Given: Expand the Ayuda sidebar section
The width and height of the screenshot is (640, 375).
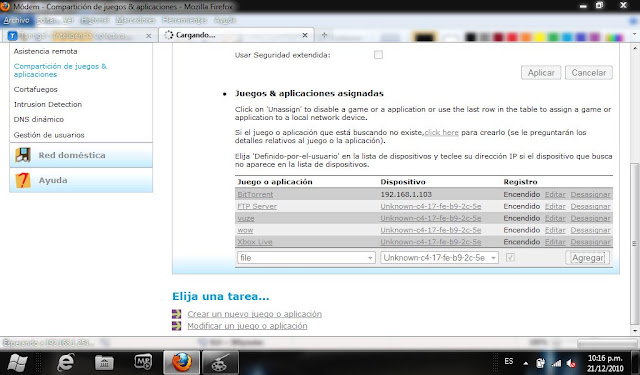Looking at the screenshot, I should coord(81,180).
